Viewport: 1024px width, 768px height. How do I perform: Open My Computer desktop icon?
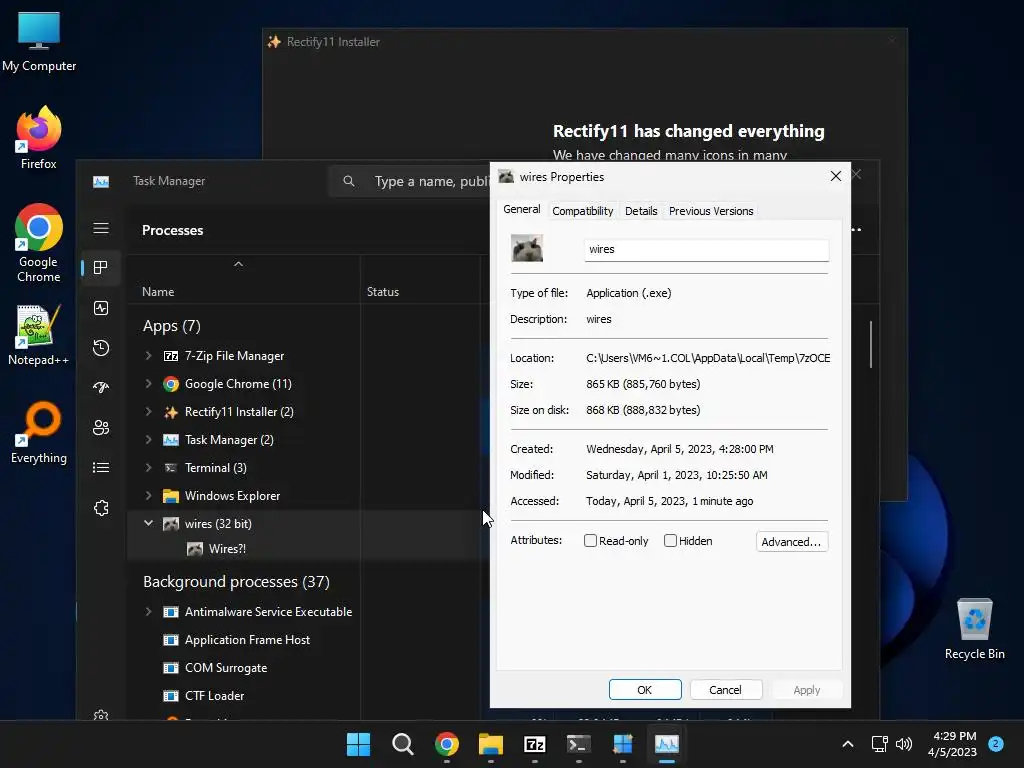point(39,40)
